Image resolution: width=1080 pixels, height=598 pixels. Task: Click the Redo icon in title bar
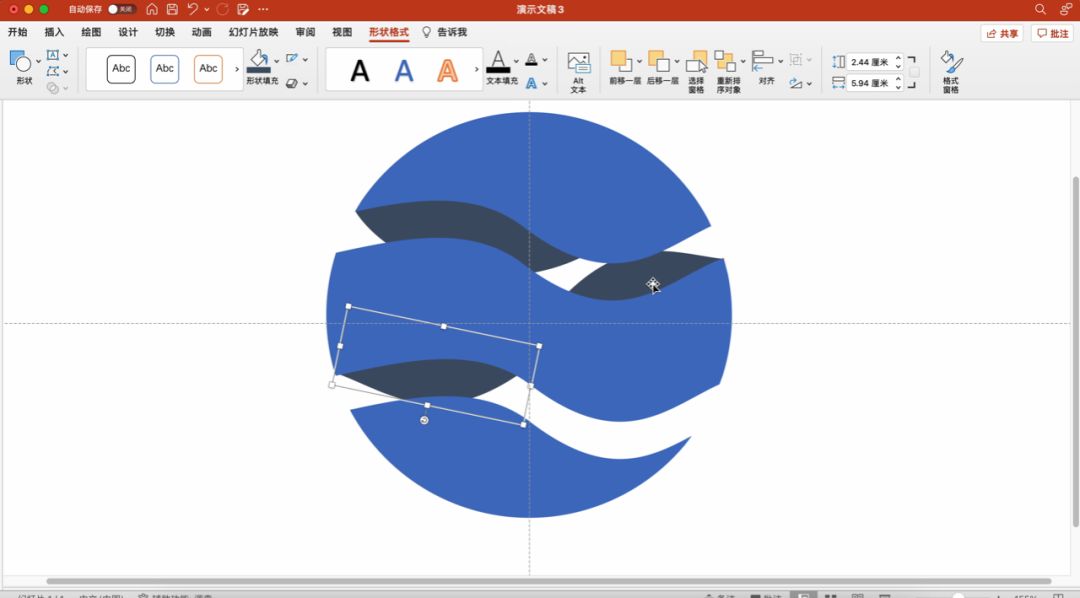point(222,9)
